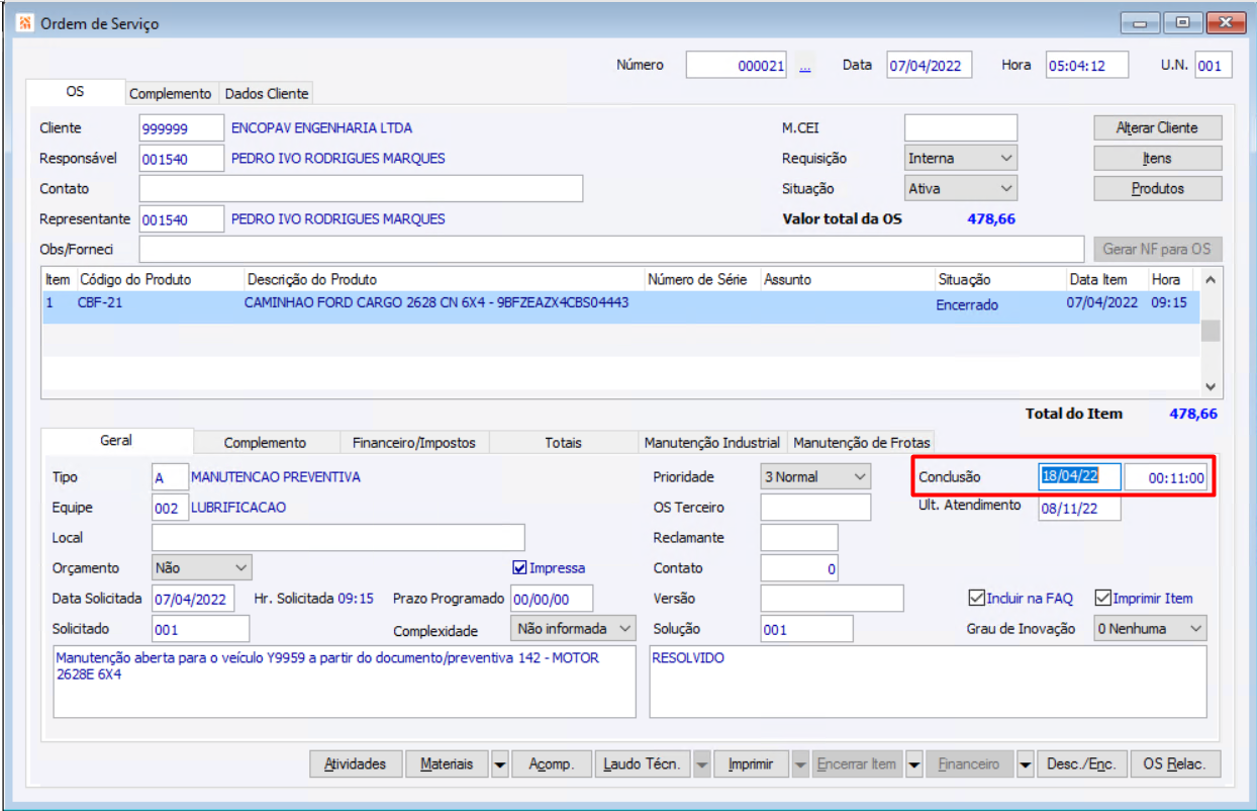The image size is (1257, 811).
Task: Click the OS Relac. button
Action: coord(1176,764)
